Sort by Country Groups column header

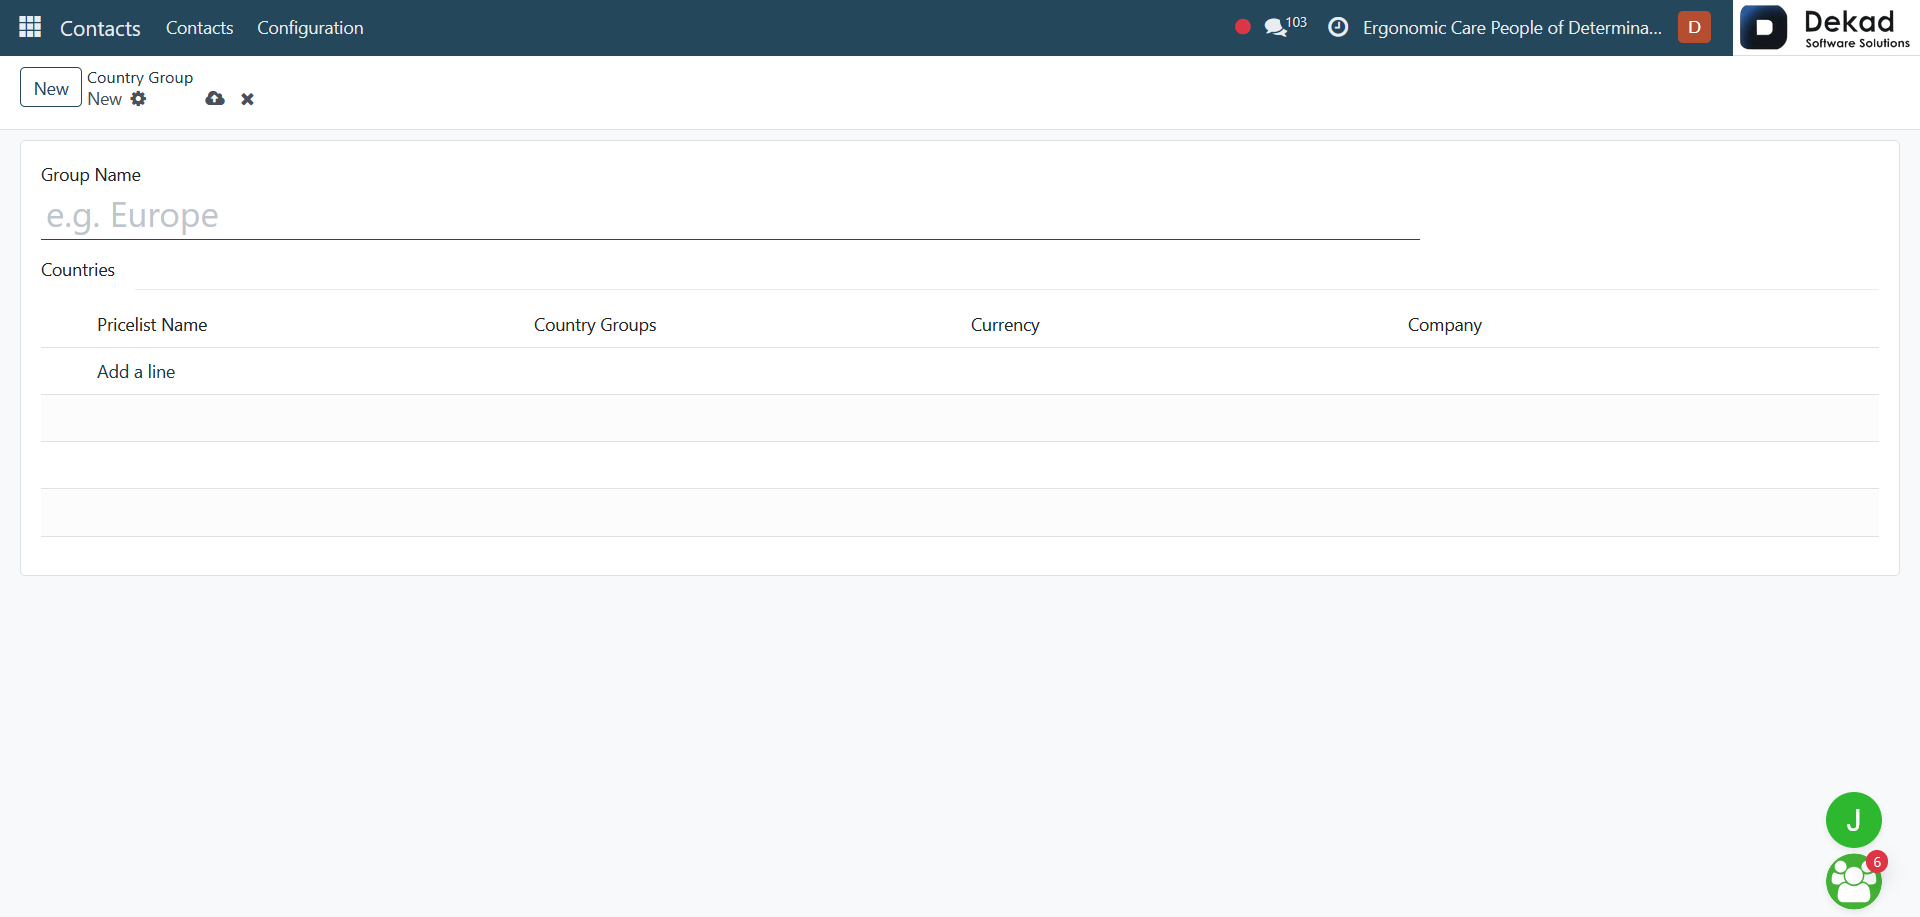[595, 325]
